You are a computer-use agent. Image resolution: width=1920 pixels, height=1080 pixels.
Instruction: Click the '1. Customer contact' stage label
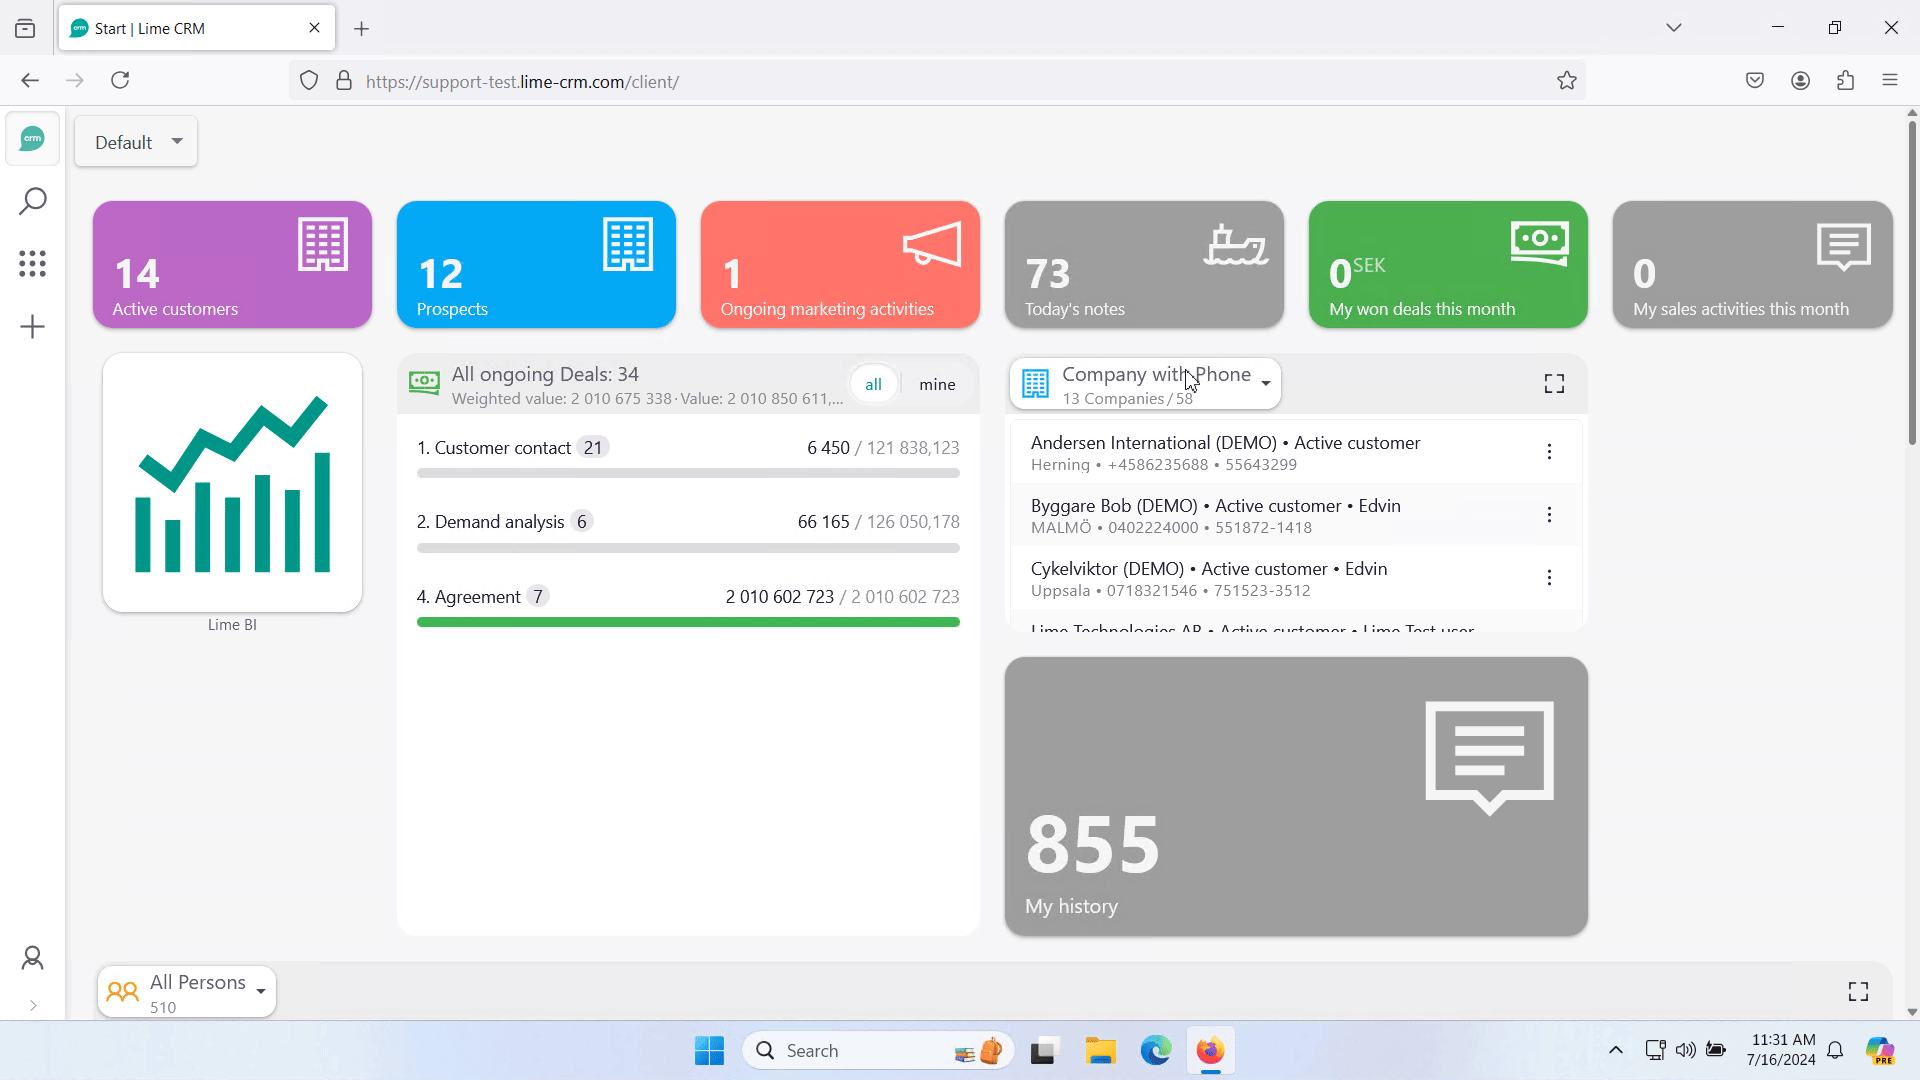pos(494,448)
